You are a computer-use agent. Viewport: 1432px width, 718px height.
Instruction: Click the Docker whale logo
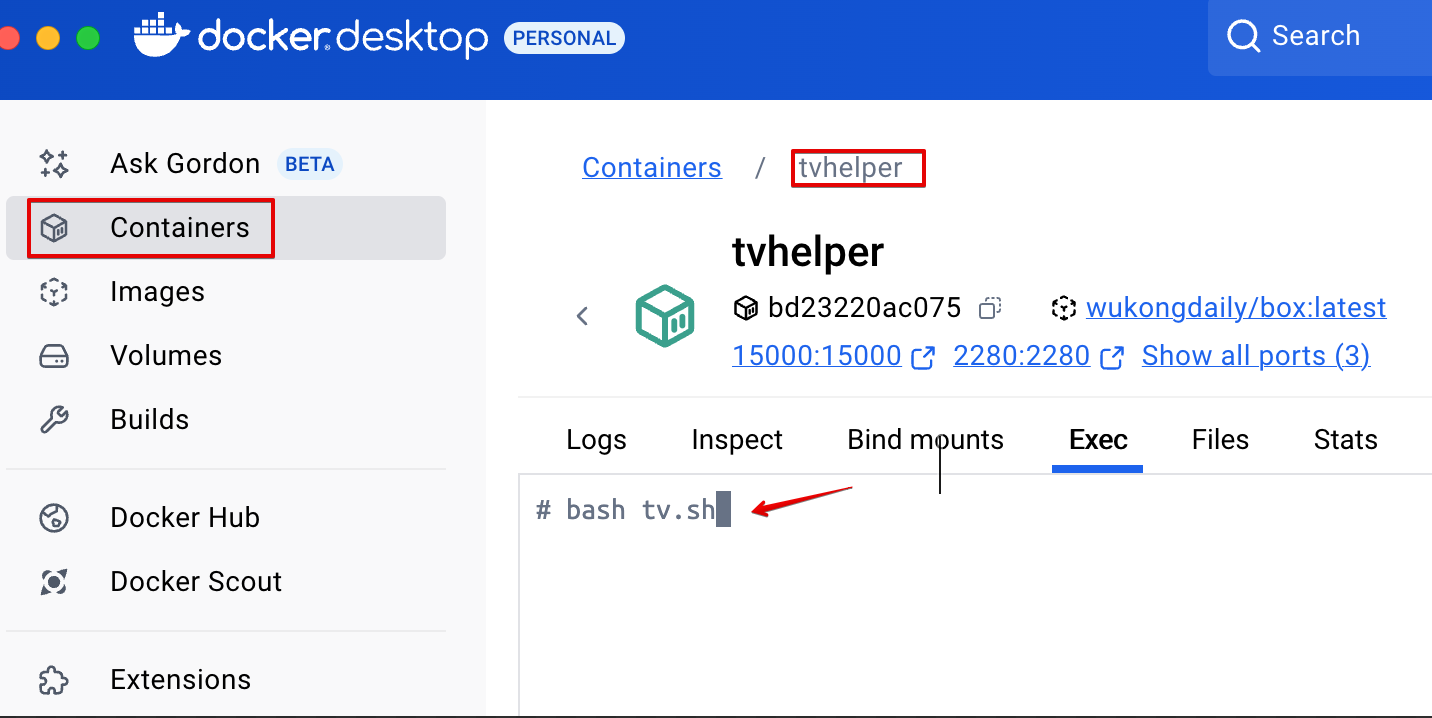[x=161, y=36]
